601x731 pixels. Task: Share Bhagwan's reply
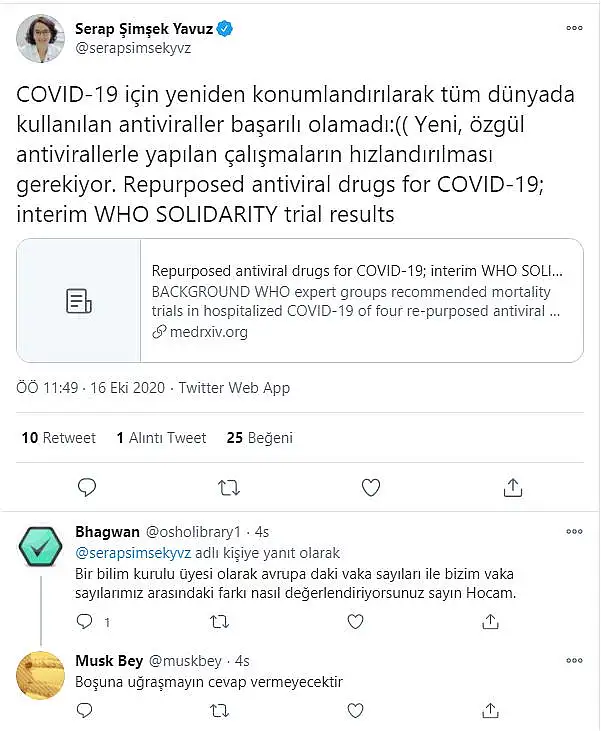[x=490, y=621]
